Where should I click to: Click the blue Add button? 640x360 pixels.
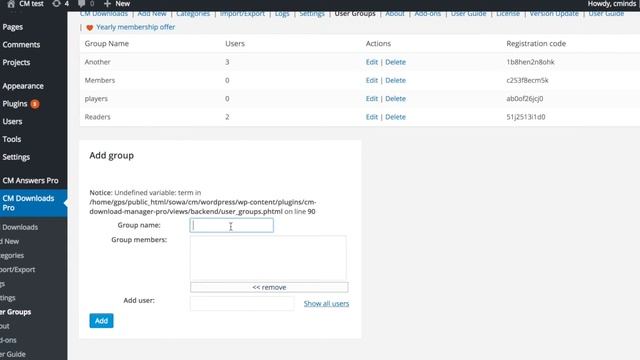101,321
